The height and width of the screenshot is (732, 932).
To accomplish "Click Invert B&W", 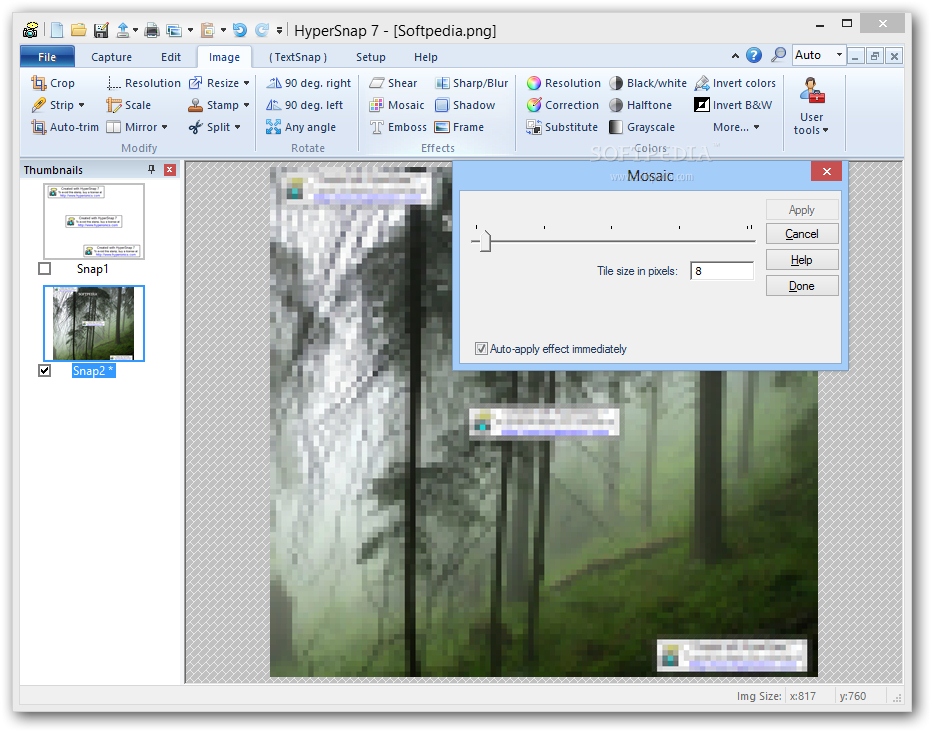I will click(x=733, y=105).
